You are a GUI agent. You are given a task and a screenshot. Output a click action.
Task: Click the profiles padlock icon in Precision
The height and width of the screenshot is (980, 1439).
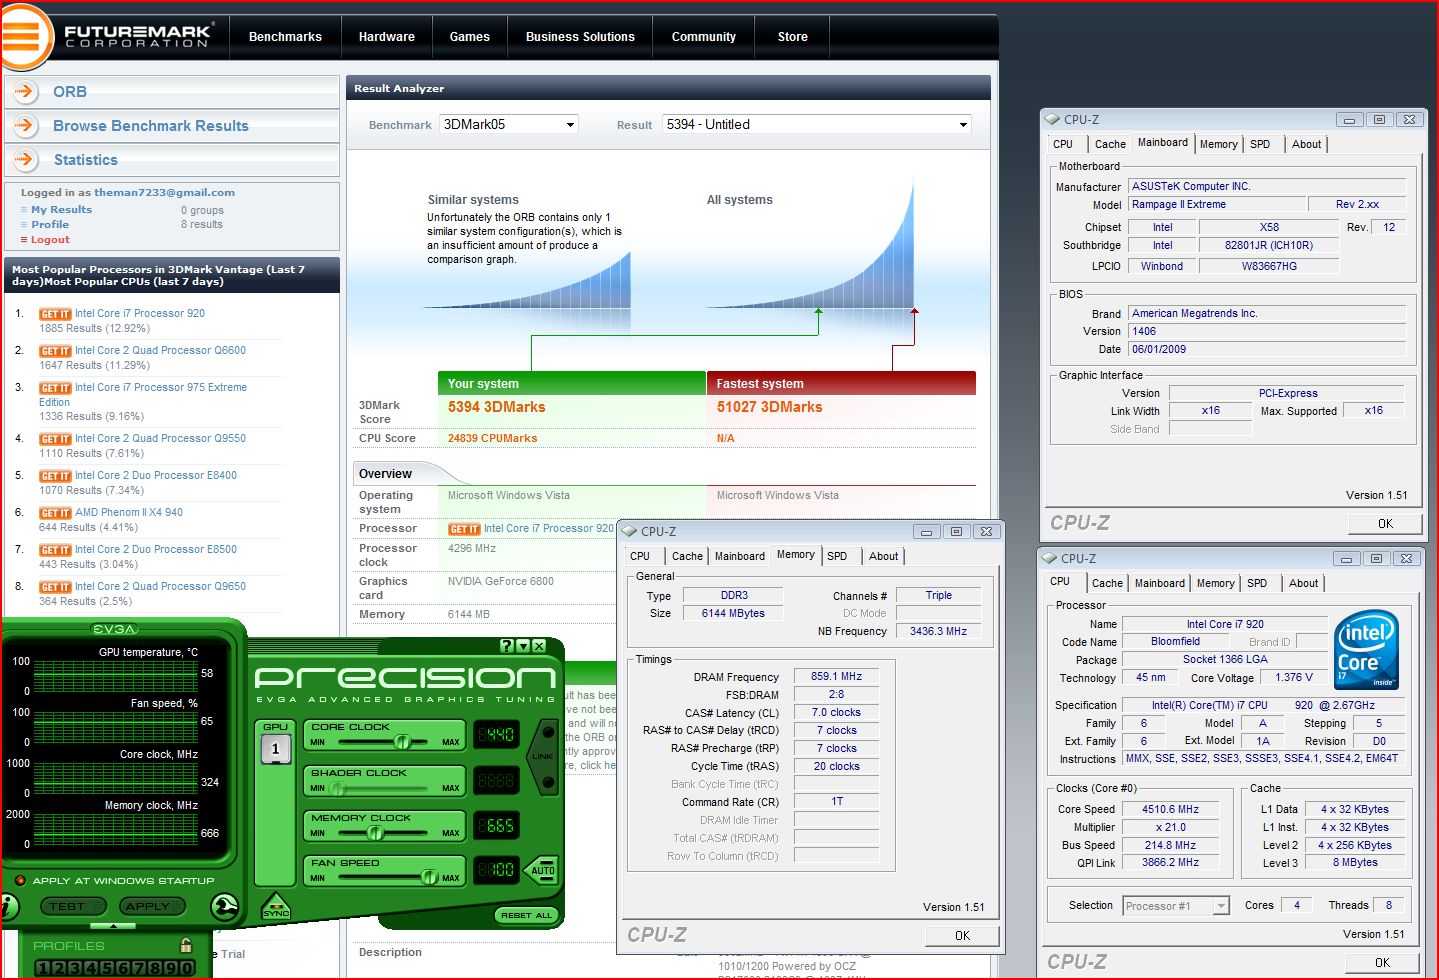click(x=186, y=945)
